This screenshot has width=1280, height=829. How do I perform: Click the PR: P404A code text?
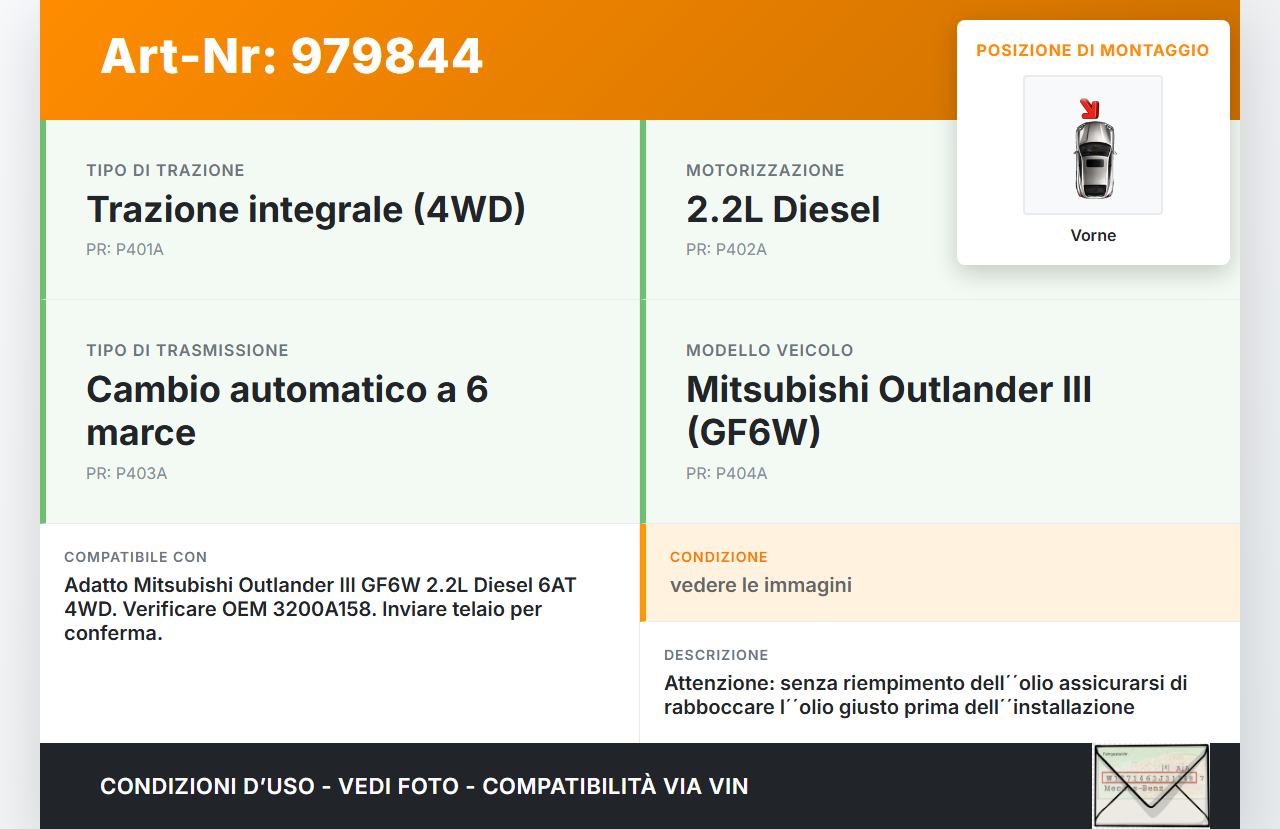726,473
